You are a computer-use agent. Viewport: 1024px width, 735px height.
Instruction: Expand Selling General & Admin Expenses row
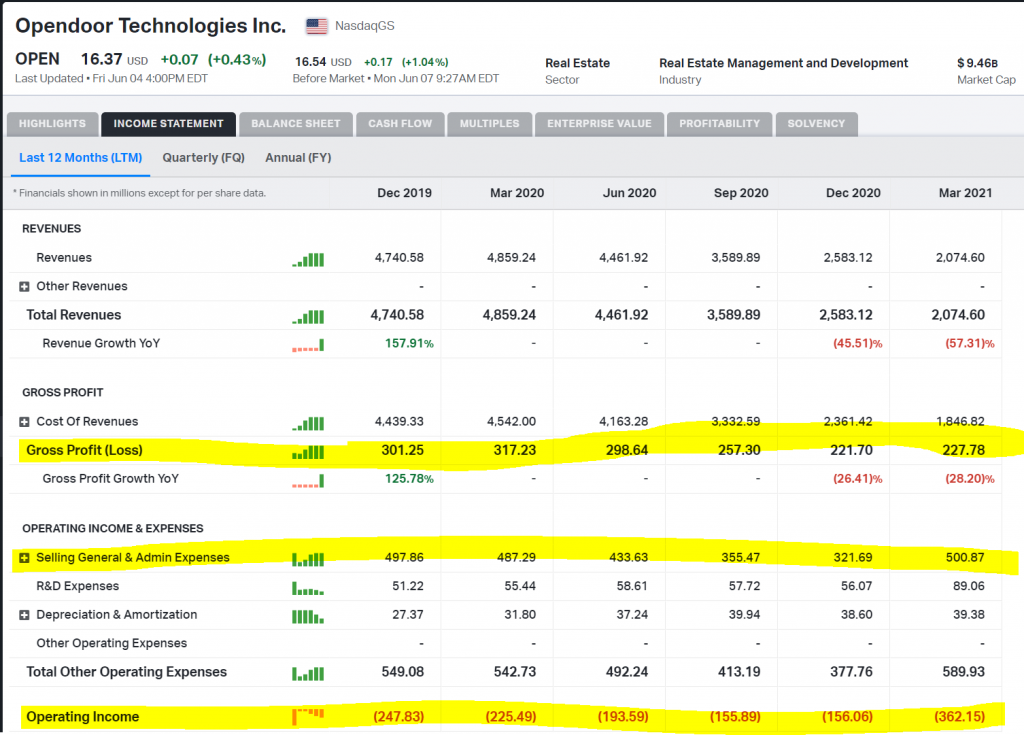(x=24, y=558)
